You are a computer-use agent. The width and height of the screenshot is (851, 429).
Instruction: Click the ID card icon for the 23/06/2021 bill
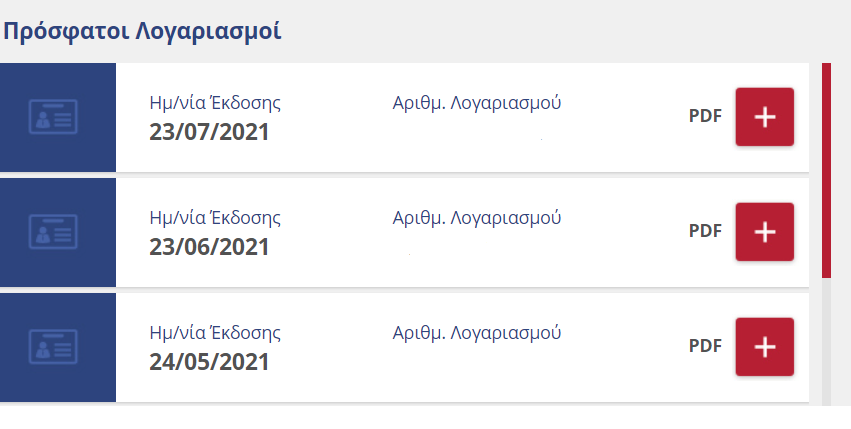tap(53, 232)
